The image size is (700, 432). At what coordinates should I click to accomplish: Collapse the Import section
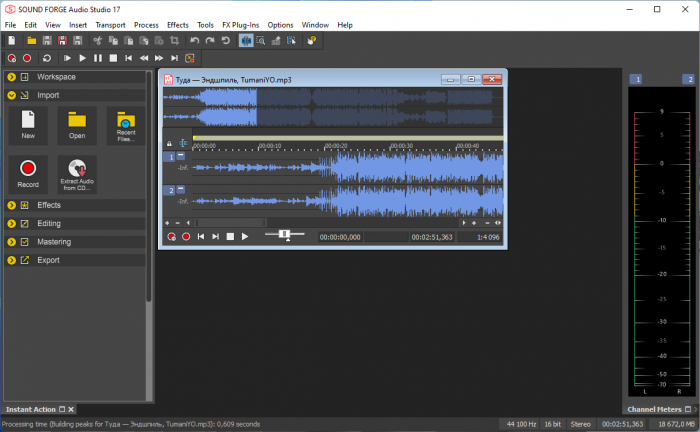12,96
